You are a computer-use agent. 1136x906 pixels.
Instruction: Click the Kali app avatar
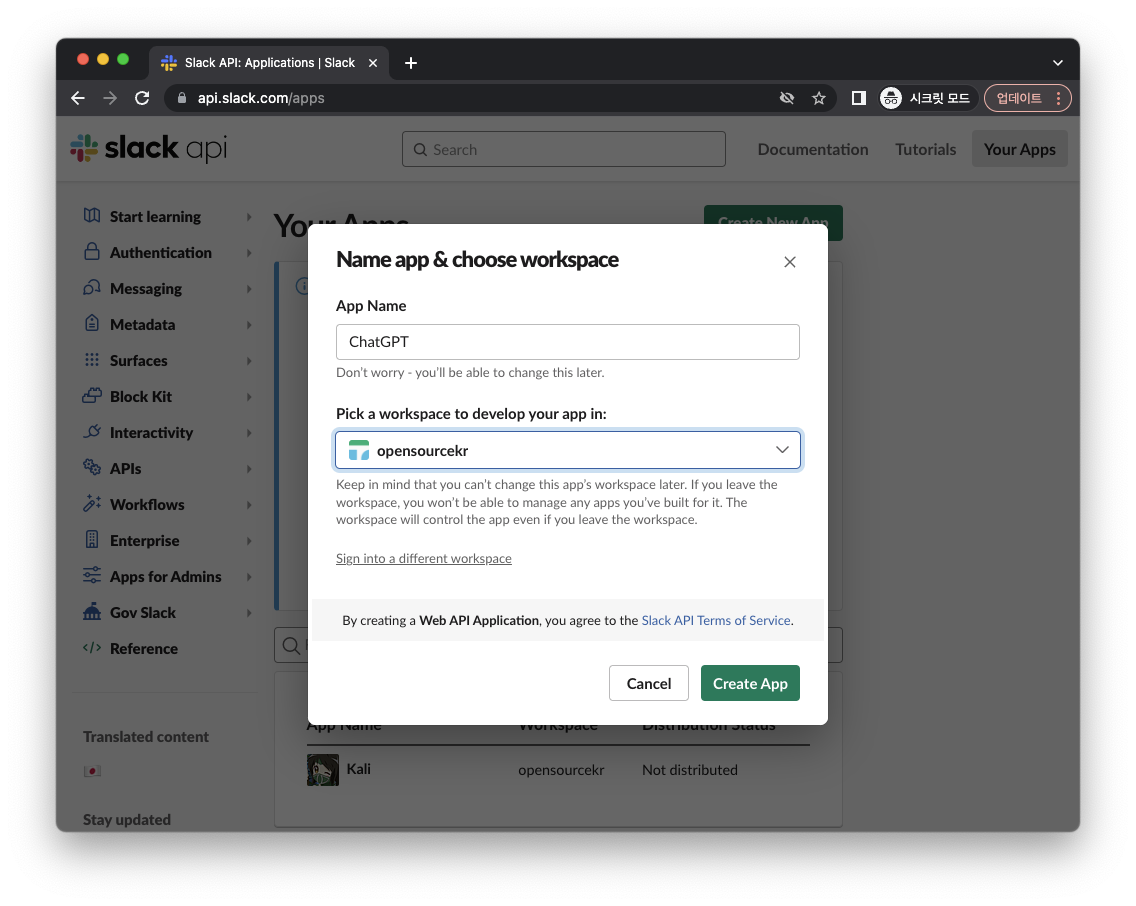[323, 770]
